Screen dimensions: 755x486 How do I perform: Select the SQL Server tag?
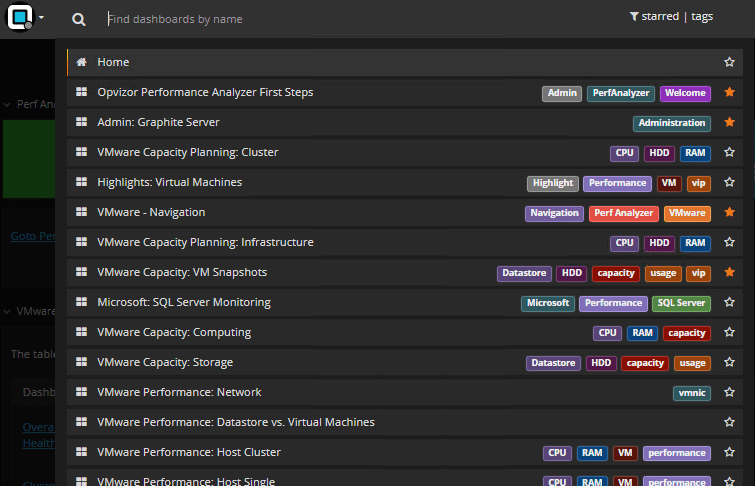pos(681,303)
